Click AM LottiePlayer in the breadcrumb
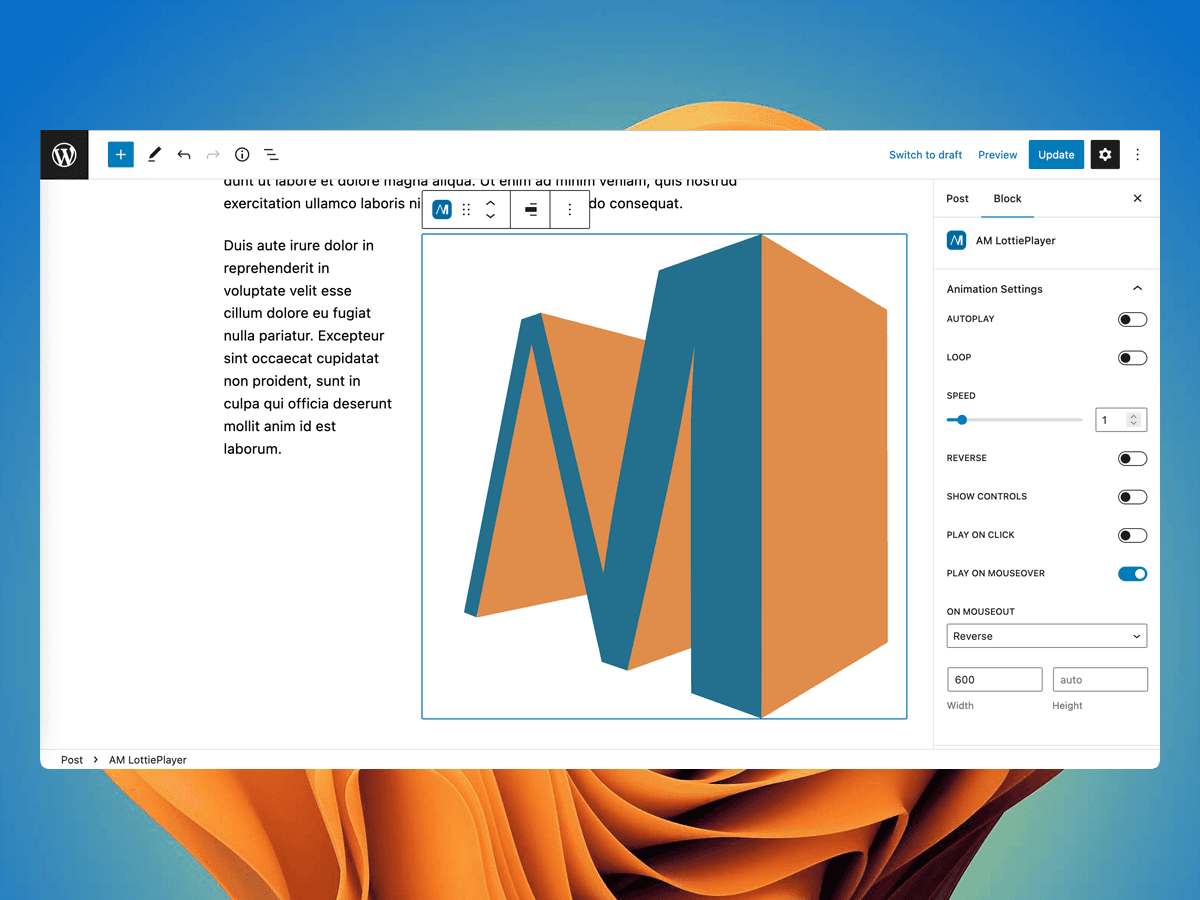1200x900 pixels. click(148, 760)
